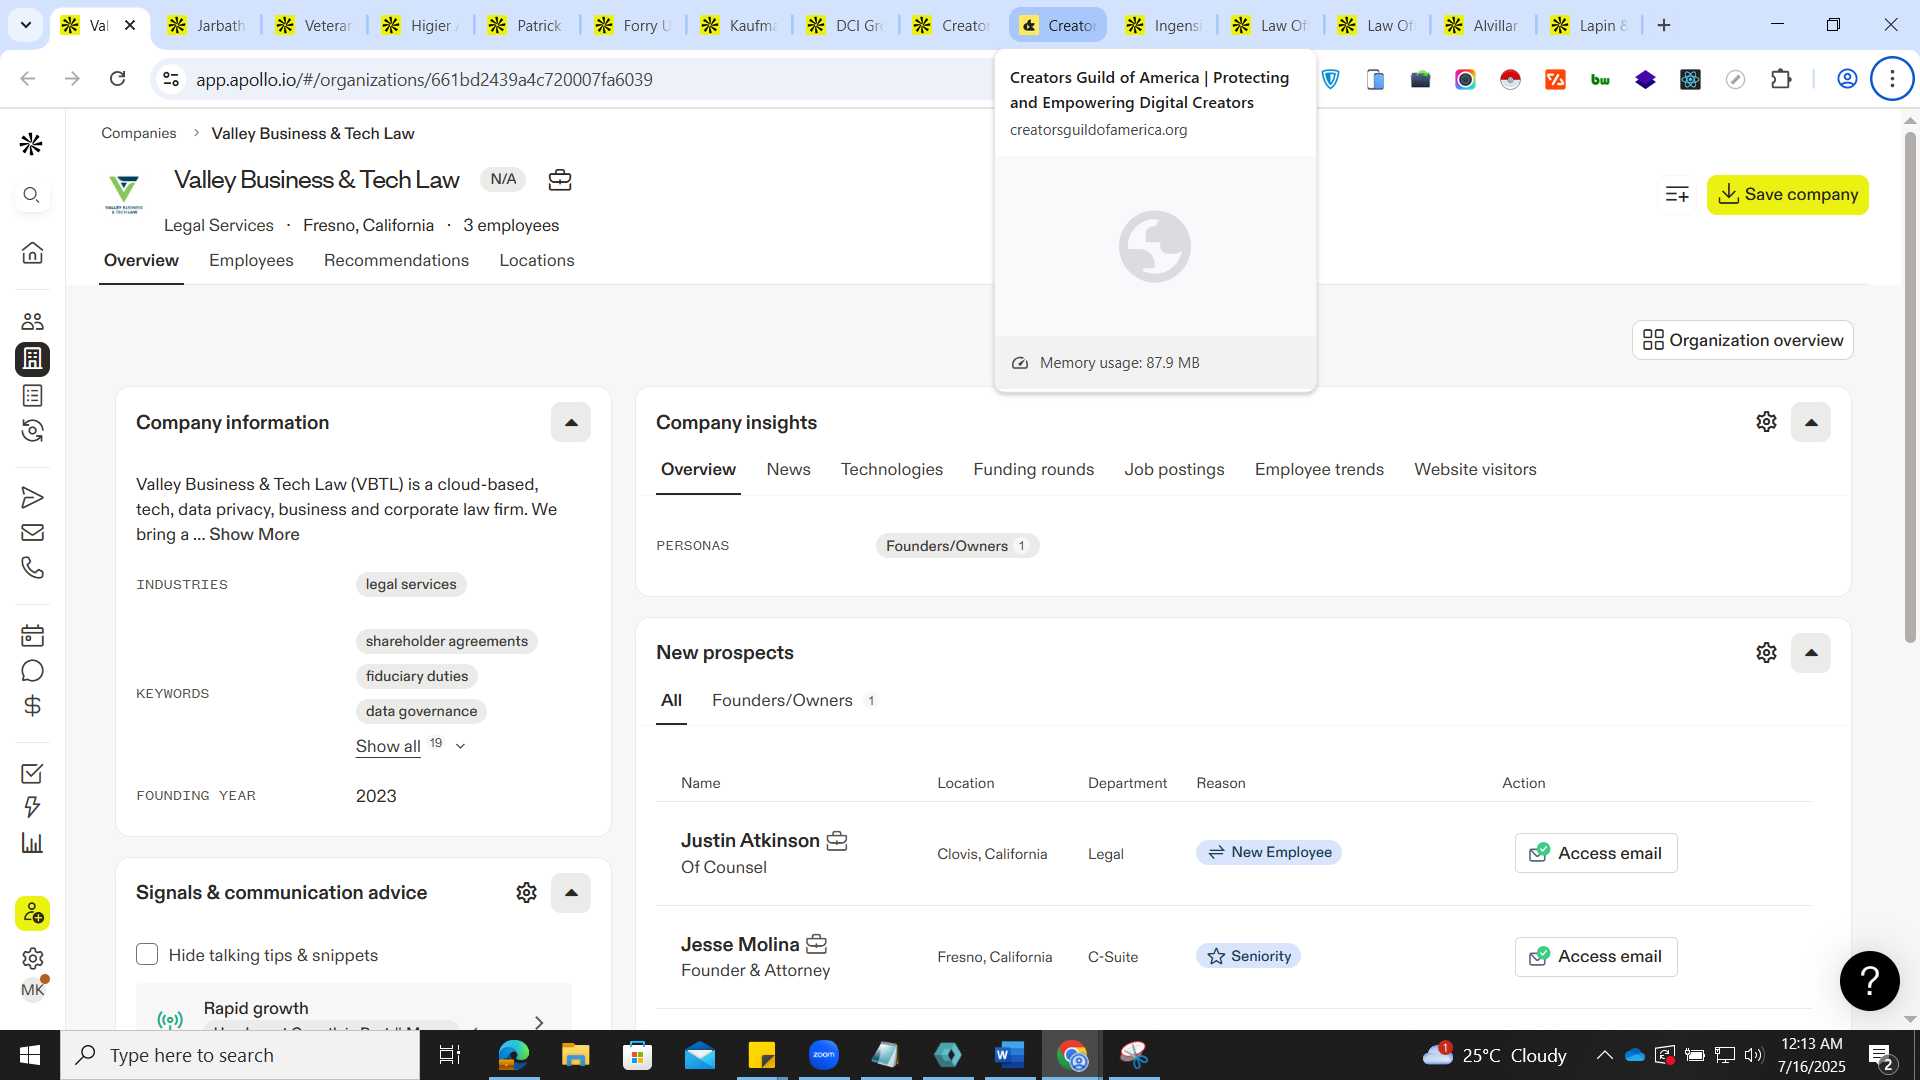Open the Employee trends tab
This screenshot has height=1080, width=1920.
pyautogui.click(x=1319, y=469)
